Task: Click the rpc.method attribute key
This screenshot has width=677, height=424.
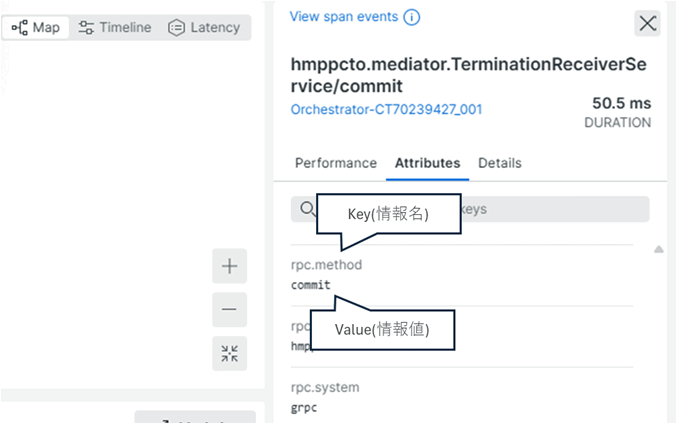Action: tap(326, 265)
